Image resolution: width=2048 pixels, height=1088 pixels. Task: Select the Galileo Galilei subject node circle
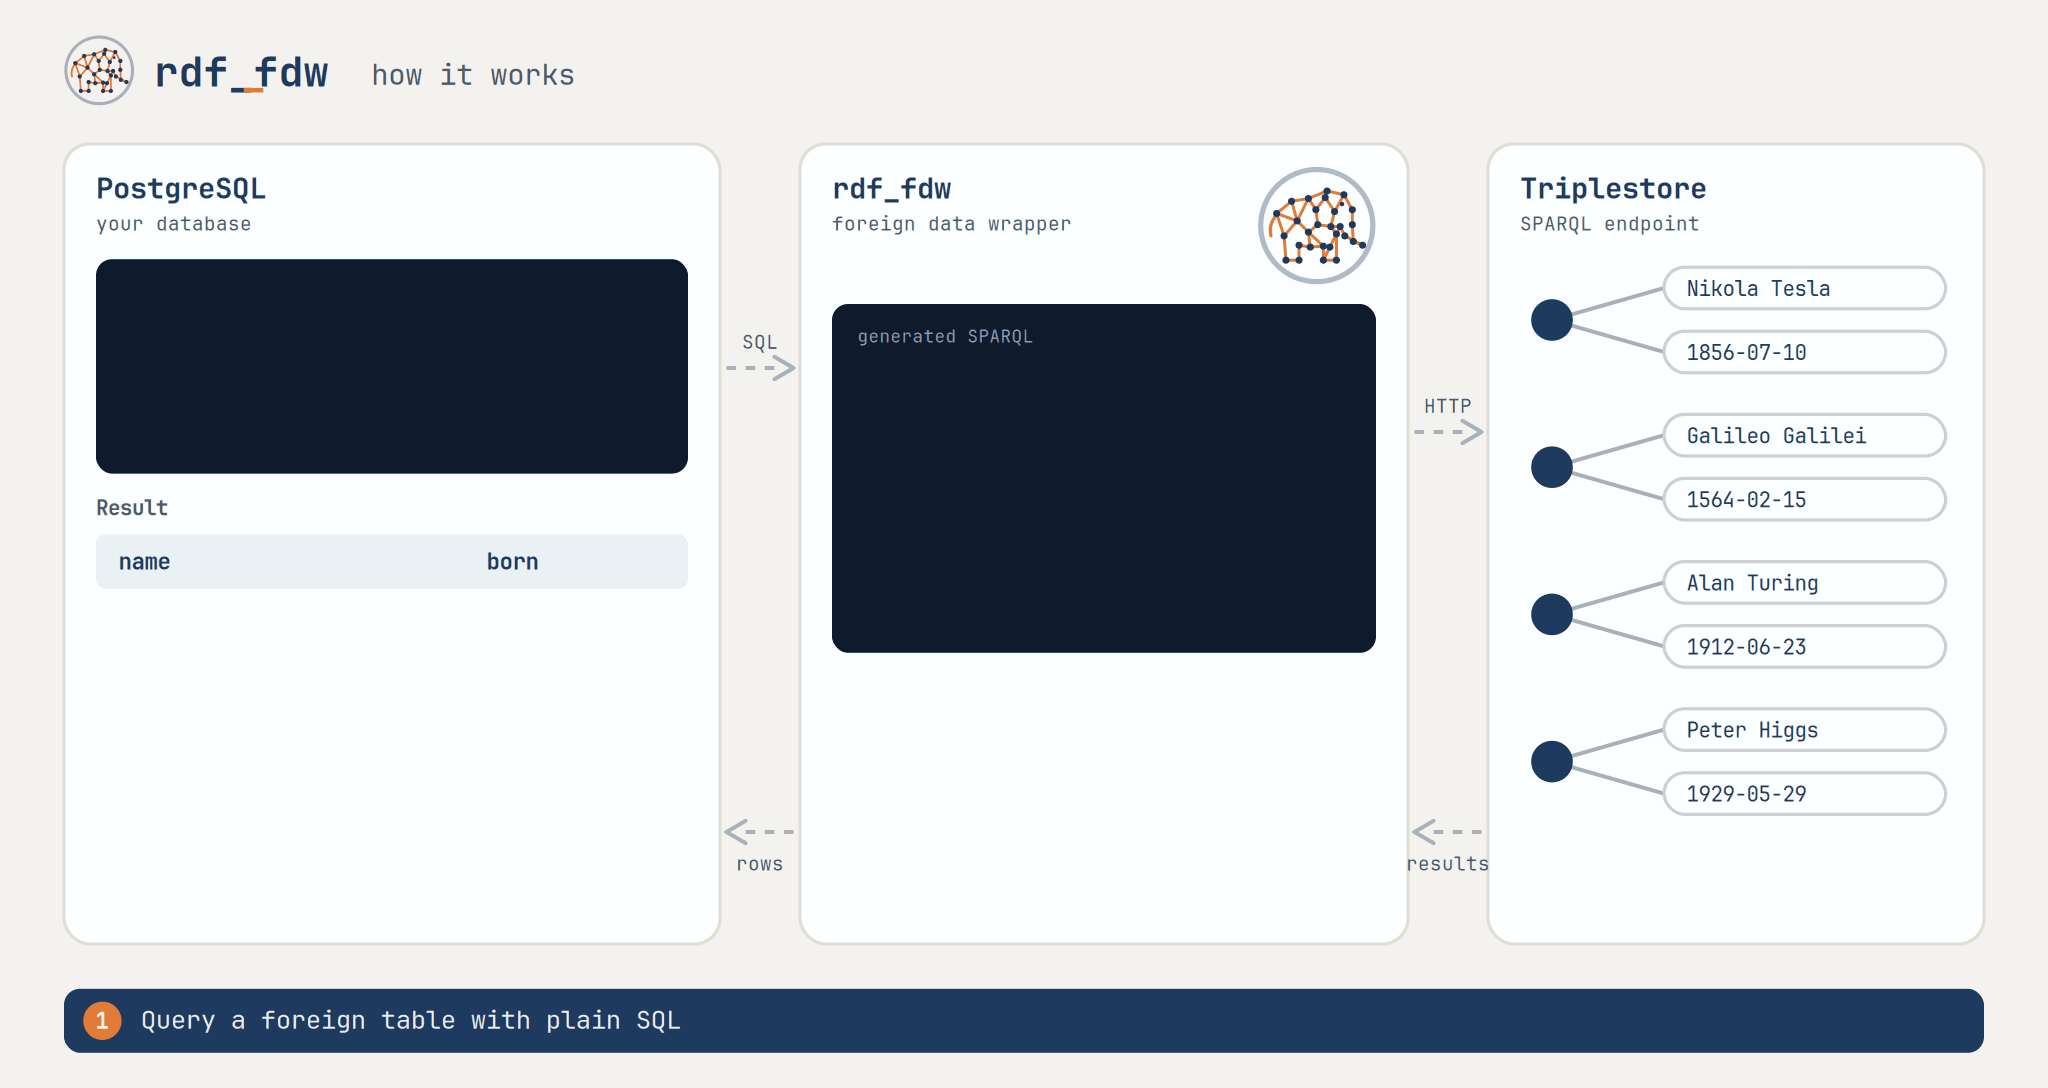coord(1552,467)
